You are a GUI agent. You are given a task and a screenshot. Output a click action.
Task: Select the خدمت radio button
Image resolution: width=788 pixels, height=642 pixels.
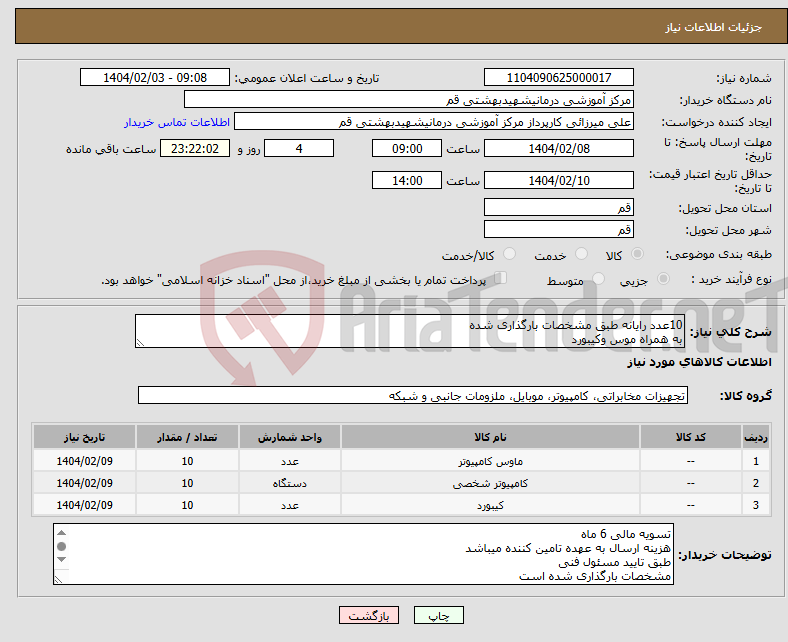click(581, 254)
